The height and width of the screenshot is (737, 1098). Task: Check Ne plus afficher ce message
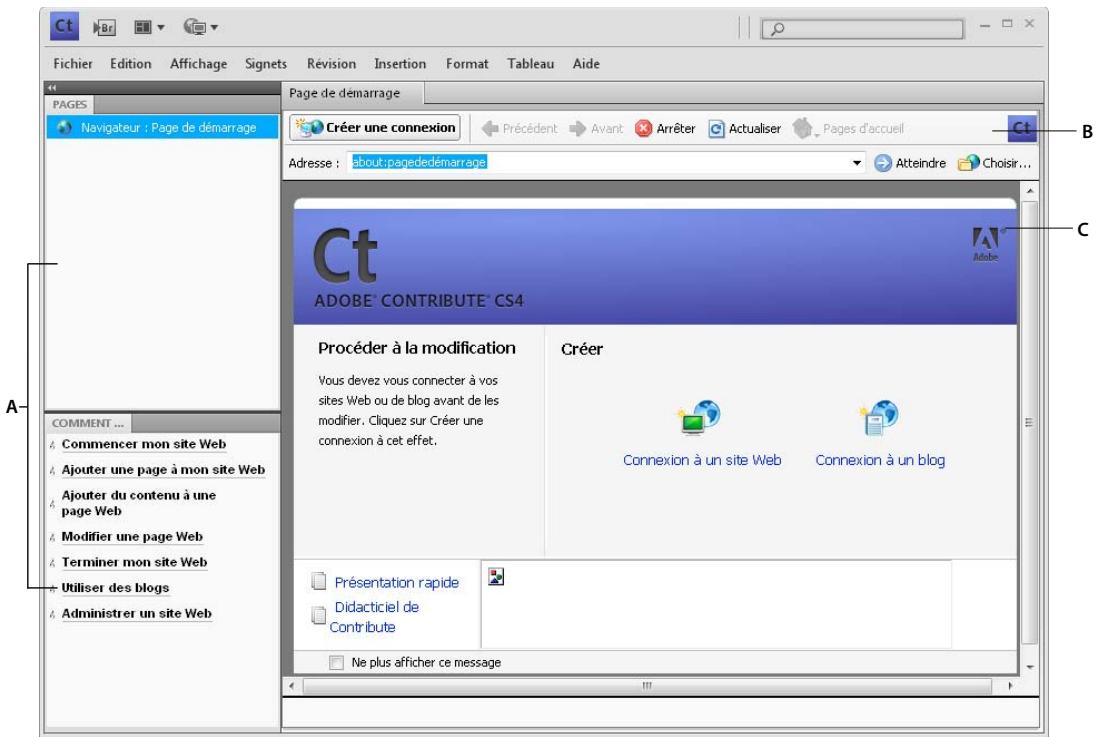(x=336, y=662)
